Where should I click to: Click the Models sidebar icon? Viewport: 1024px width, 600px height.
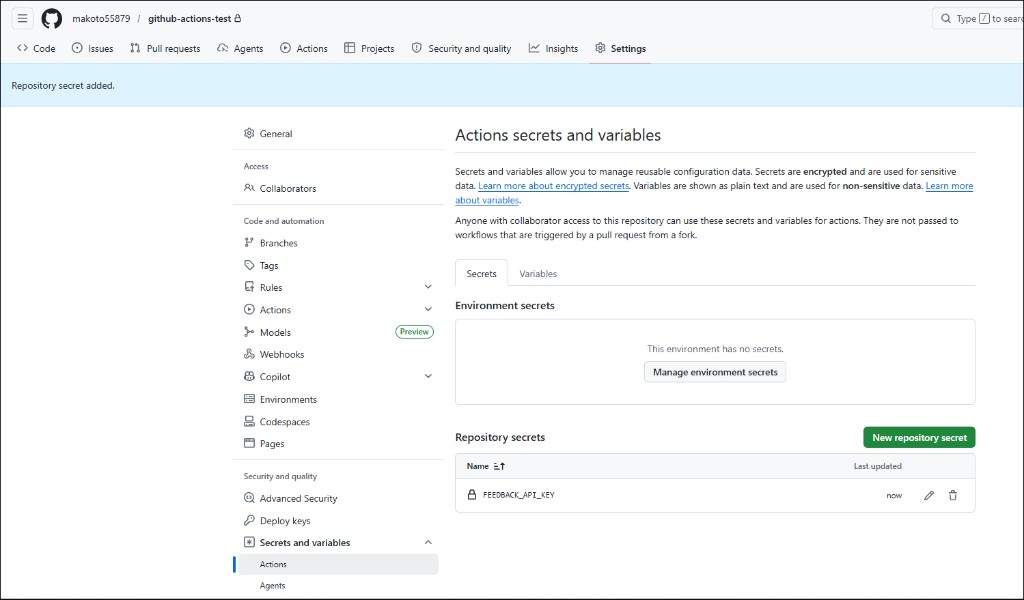pyautogui.click(x=249, y=332)
